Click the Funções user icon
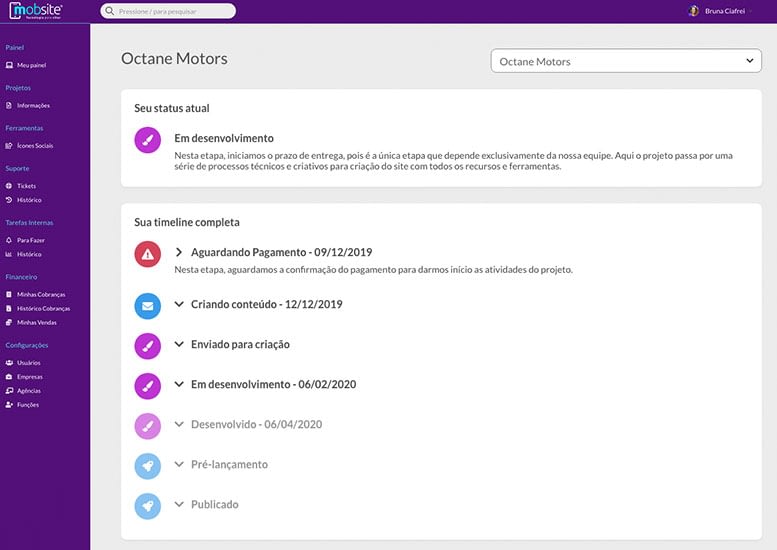This screenshot has width=777, height=550. click(9, 405)
